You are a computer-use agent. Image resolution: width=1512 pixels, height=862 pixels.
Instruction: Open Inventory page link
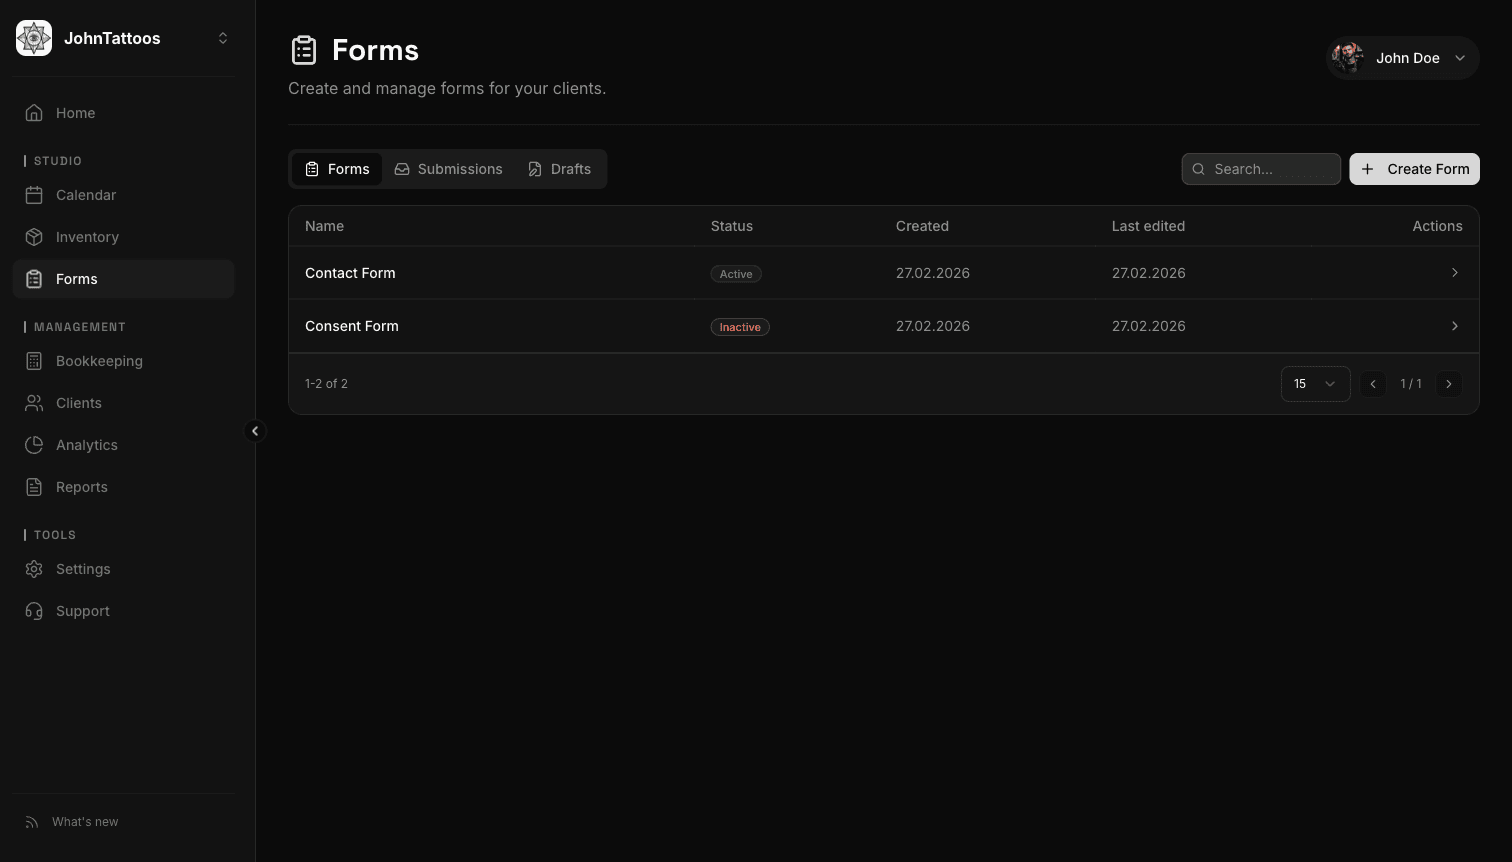pos(123,237)
